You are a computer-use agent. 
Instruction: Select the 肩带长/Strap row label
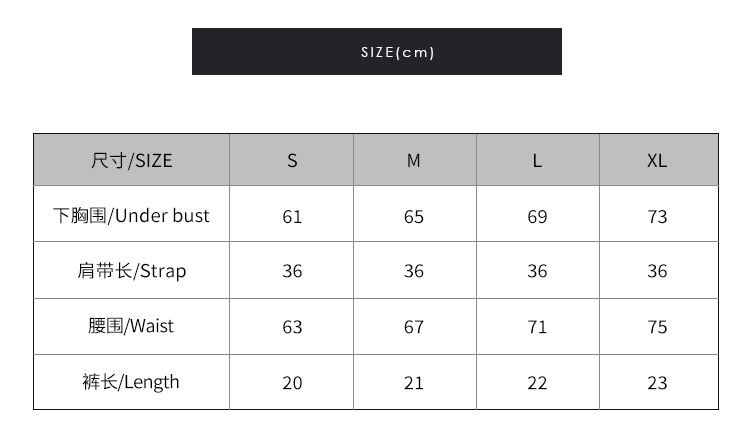[x=131, y=271]
